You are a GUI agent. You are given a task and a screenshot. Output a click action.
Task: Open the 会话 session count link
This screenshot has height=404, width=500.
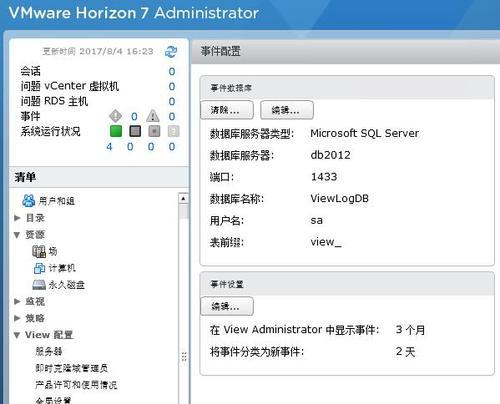coord(172,71)
